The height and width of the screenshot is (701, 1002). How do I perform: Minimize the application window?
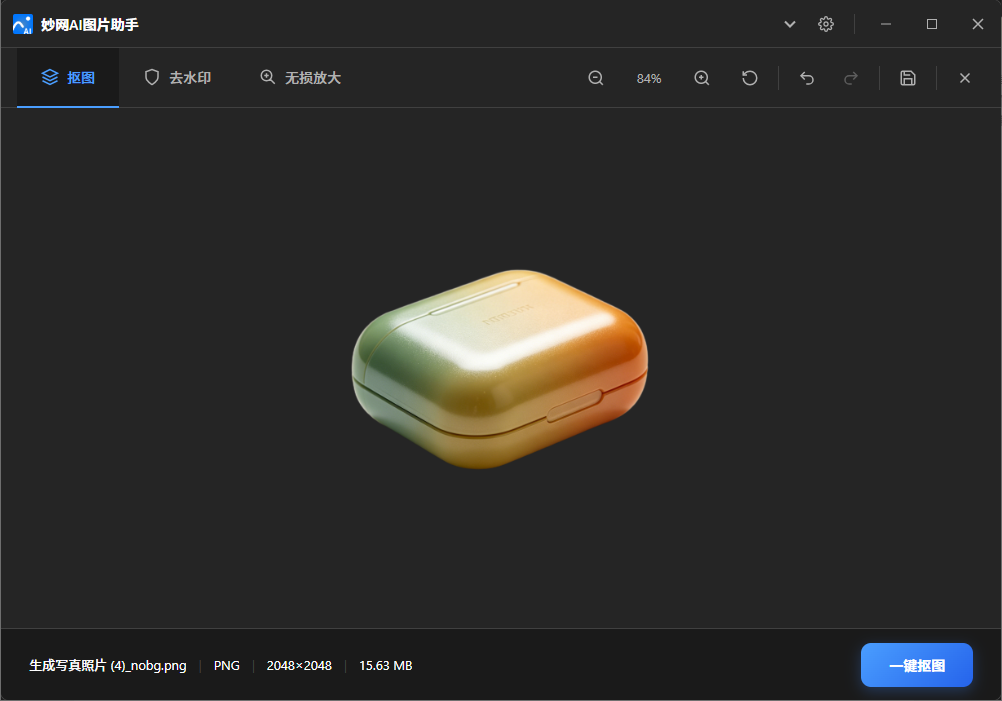[886, 24]
